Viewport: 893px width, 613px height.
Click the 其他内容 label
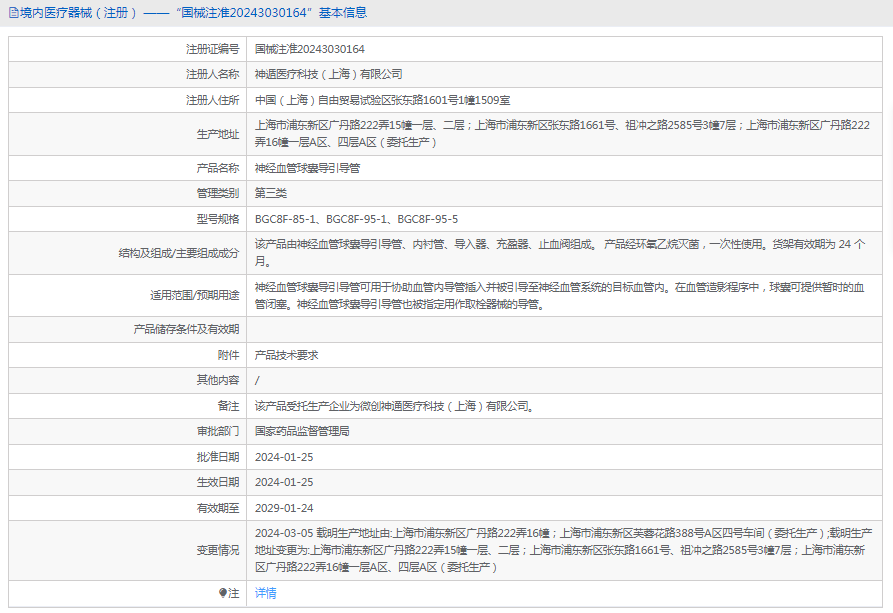[x=218, y=380]
